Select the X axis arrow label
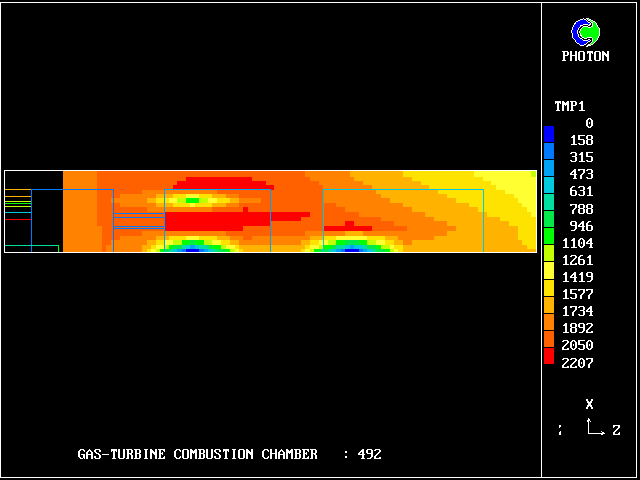 590,404
